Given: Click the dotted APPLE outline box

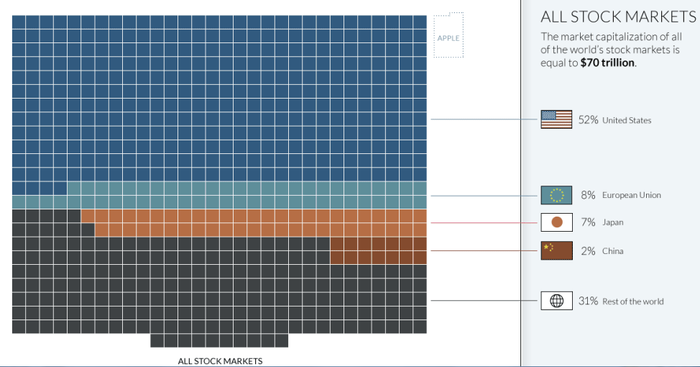Looking at the screenshot, I should point(449,35).
